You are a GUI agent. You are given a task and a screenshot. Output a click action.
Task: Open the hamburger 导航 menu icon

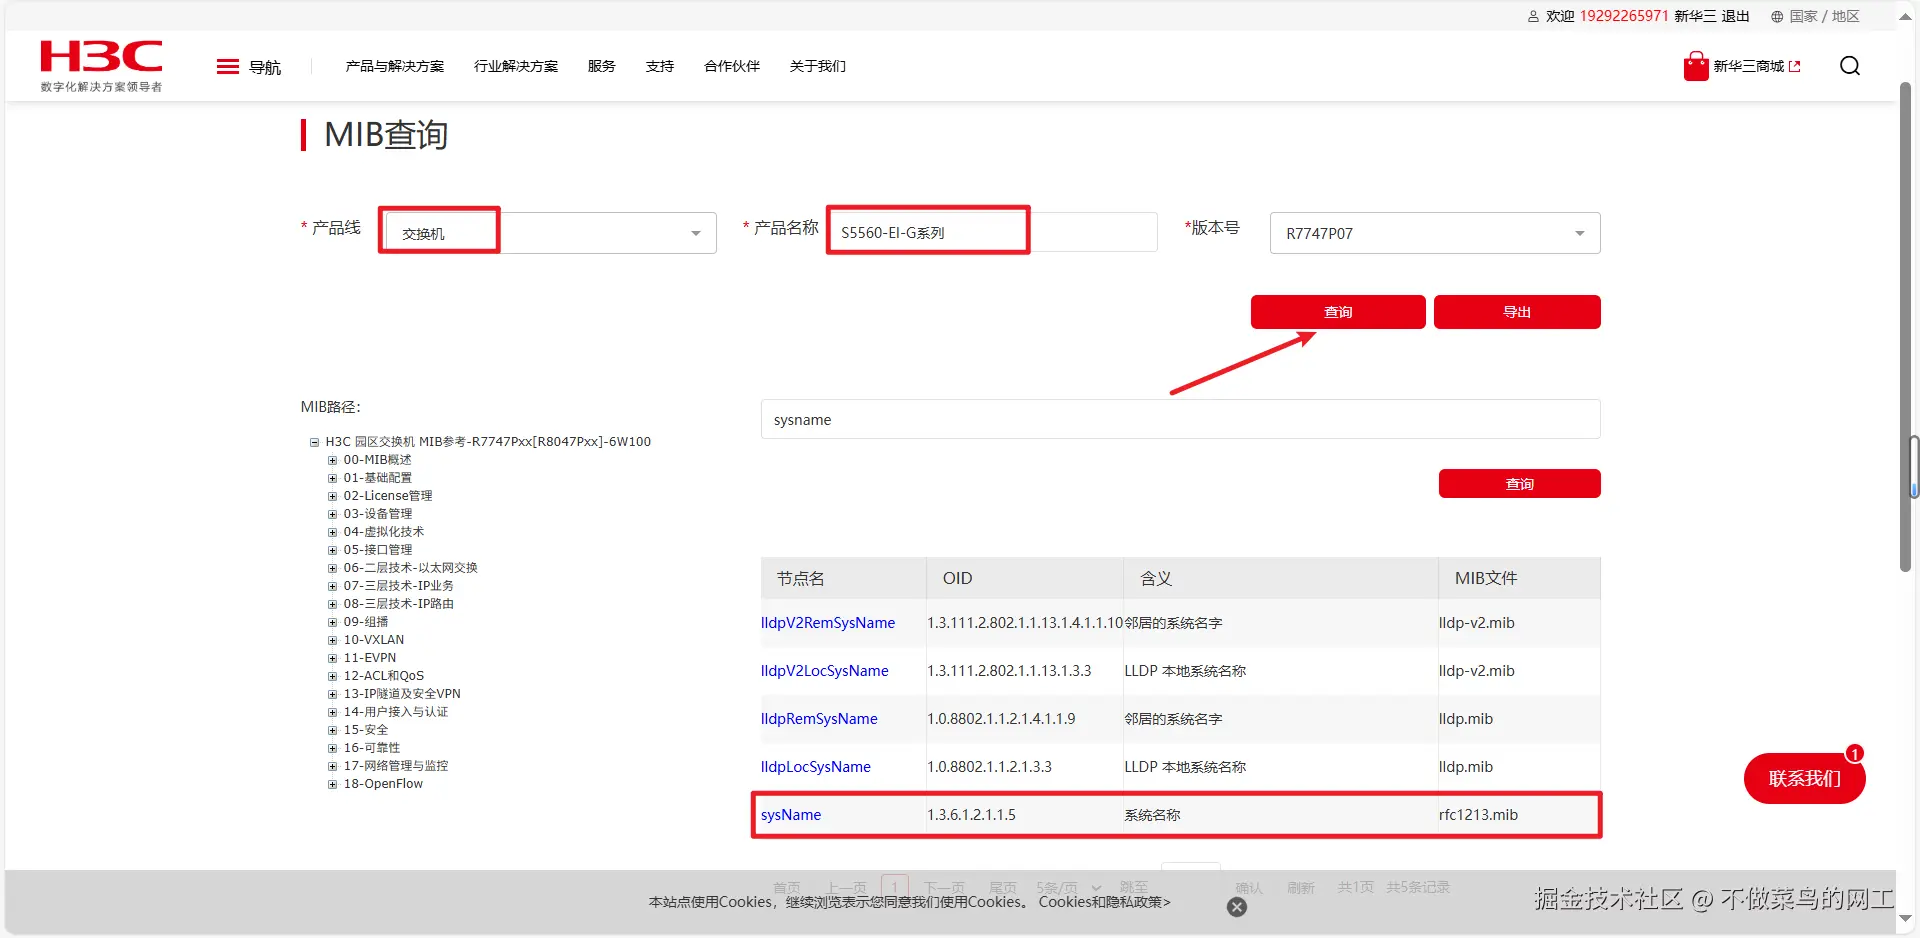228,67
